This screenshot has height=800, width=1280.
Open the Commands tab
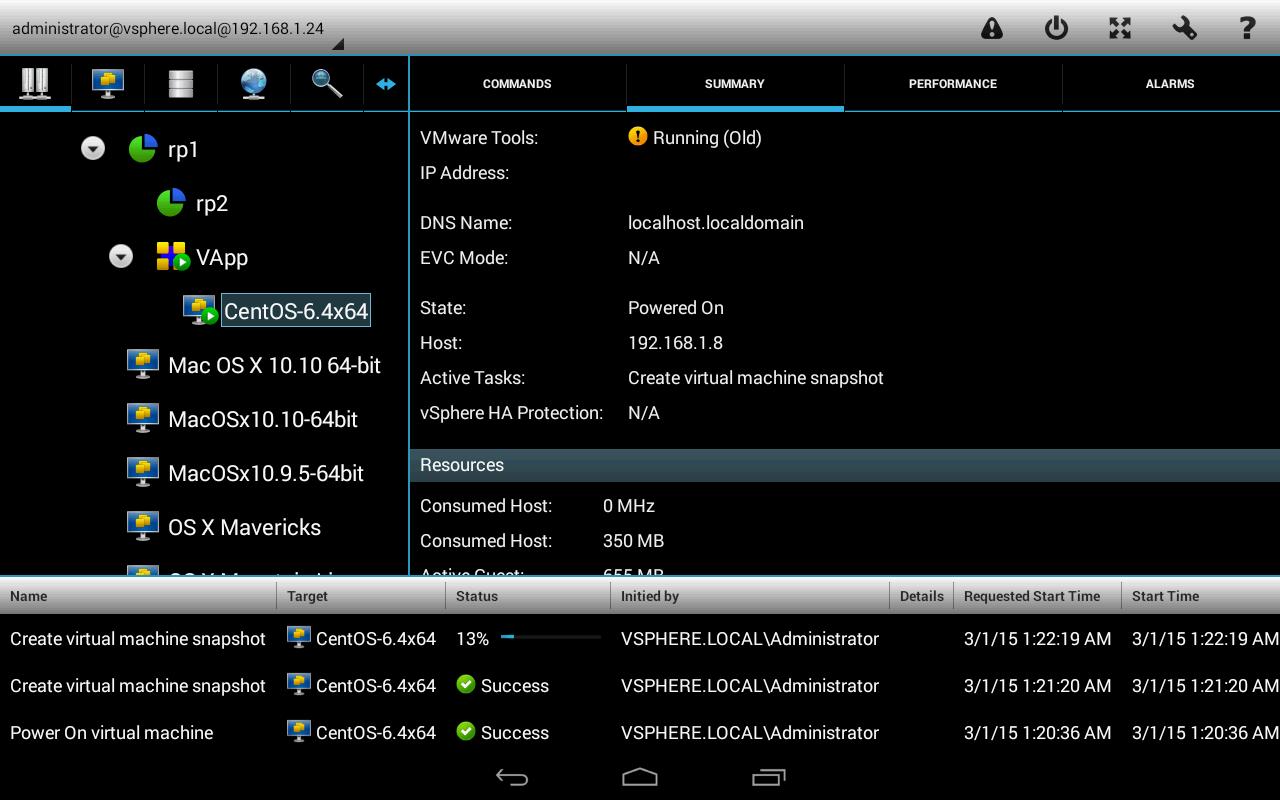(x=517, y=84)
